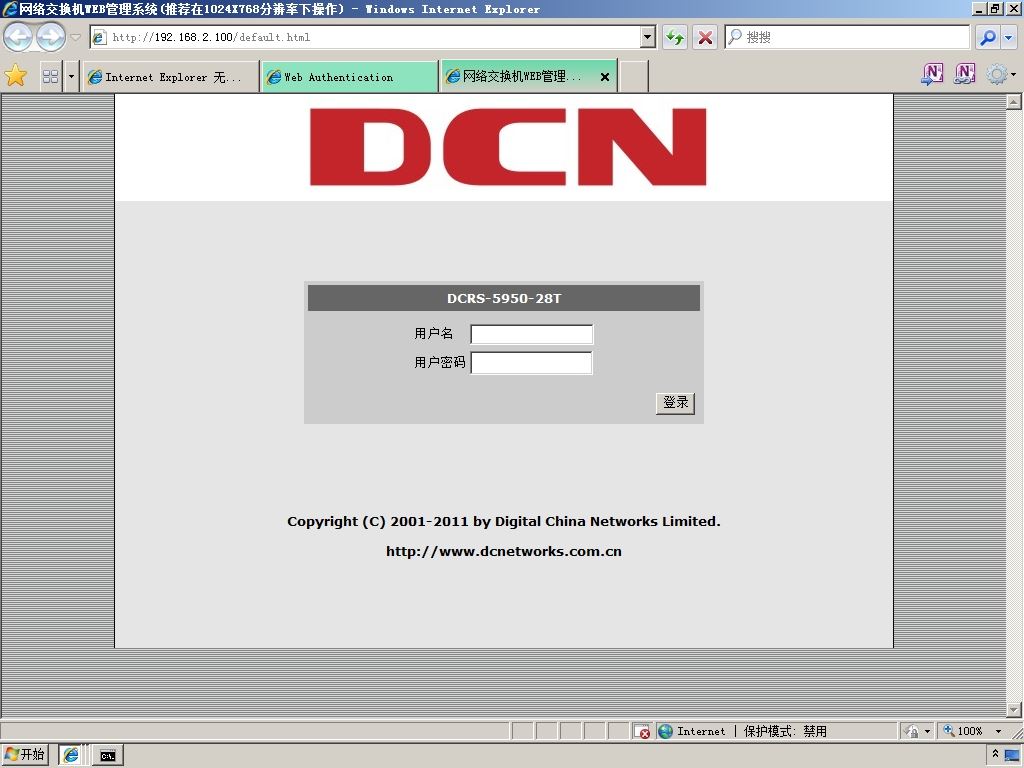Viewport: 1024px width, 768px height.
Task: Click the 用户密码 password input field
Action: coord(532,363)
